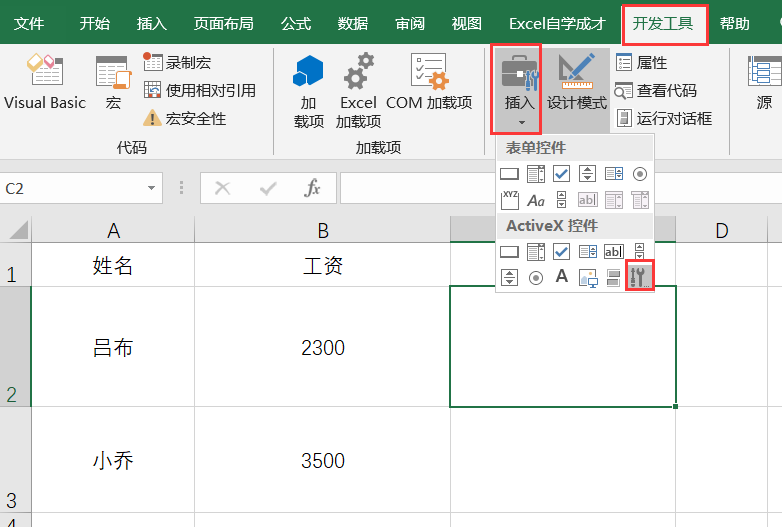Select ActiveX Label (A) icon
This screenshot has width=782, height=527.
[x=562, y=276]
